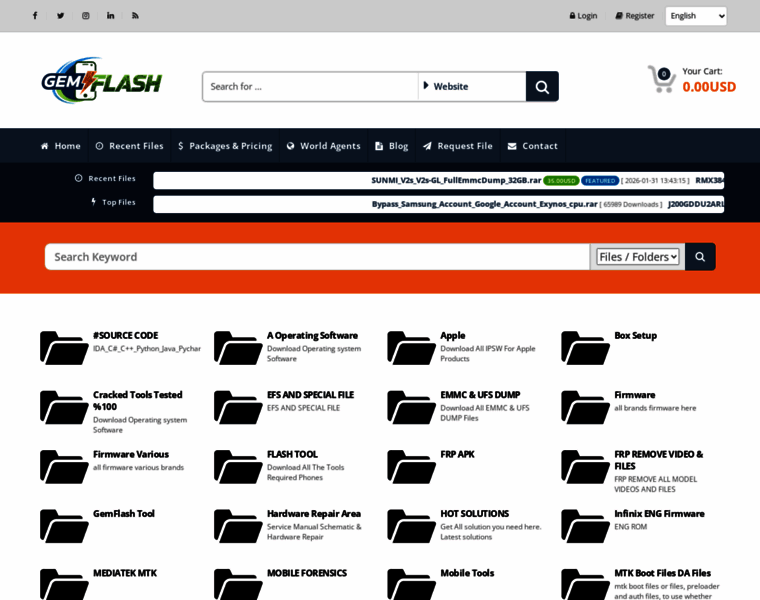Open Bypass_Samsung_Account_Google_Account_Exynos_cpu.rar link
Screen dimensions: 760x600
[x=484, y=204]
